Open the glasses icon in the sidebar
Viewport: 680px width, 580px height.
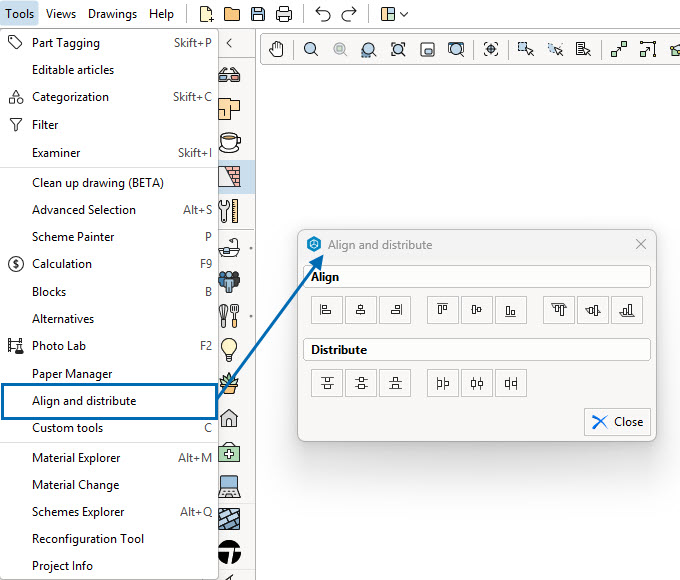tap(229, 75)
